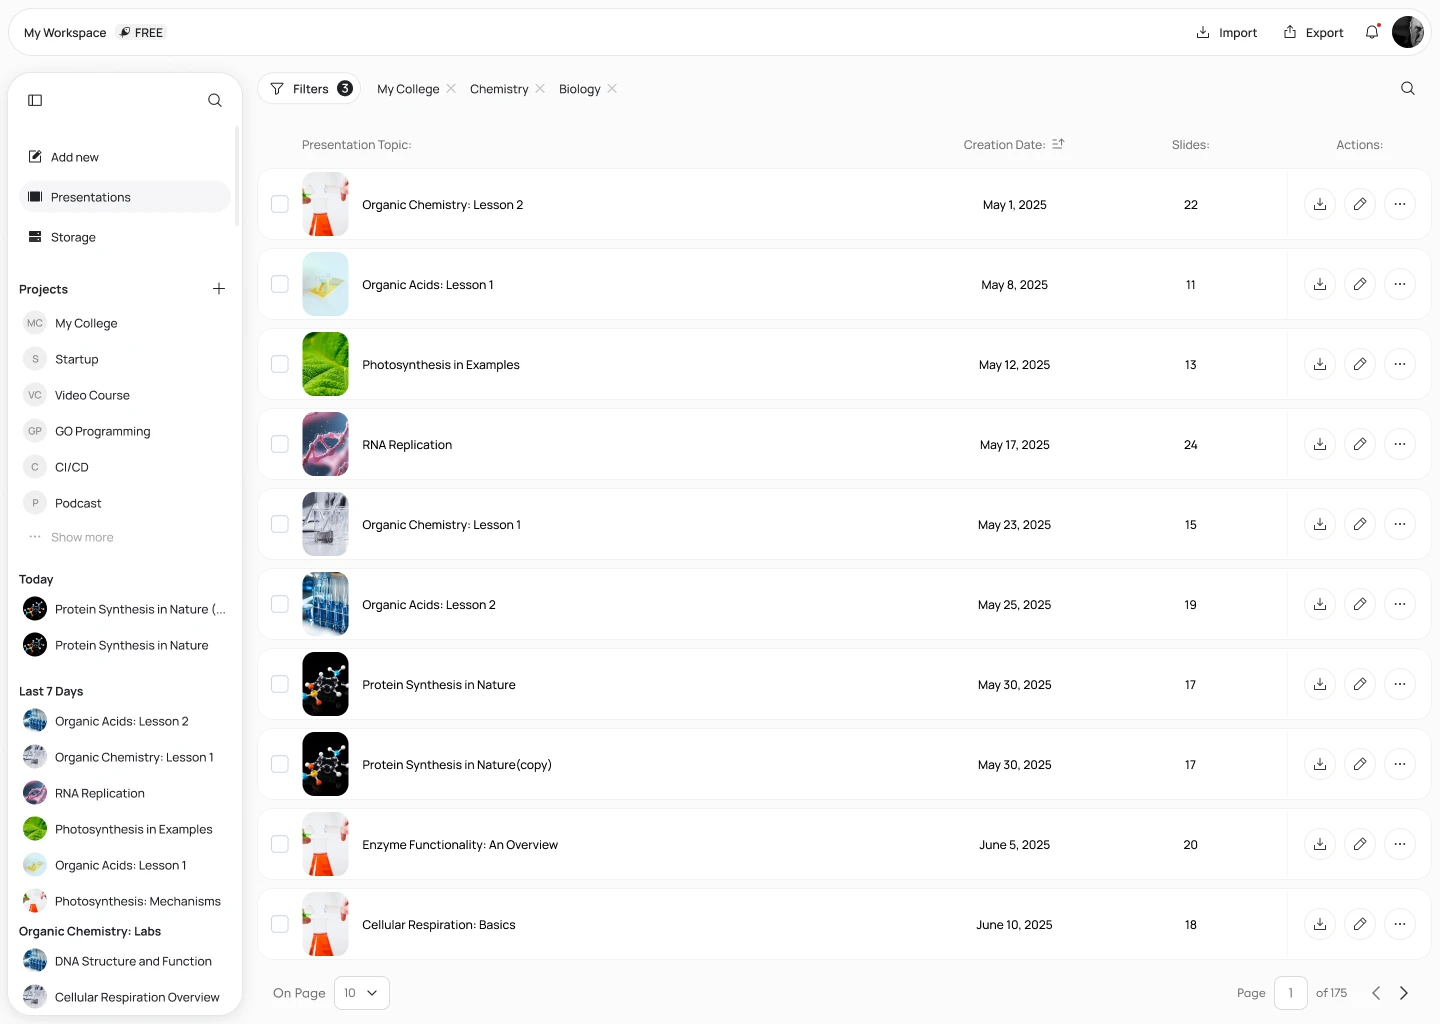Click the page number input field
Screen dimensions: 1440x1024
pyautogui.click(x=1290, y=992)
